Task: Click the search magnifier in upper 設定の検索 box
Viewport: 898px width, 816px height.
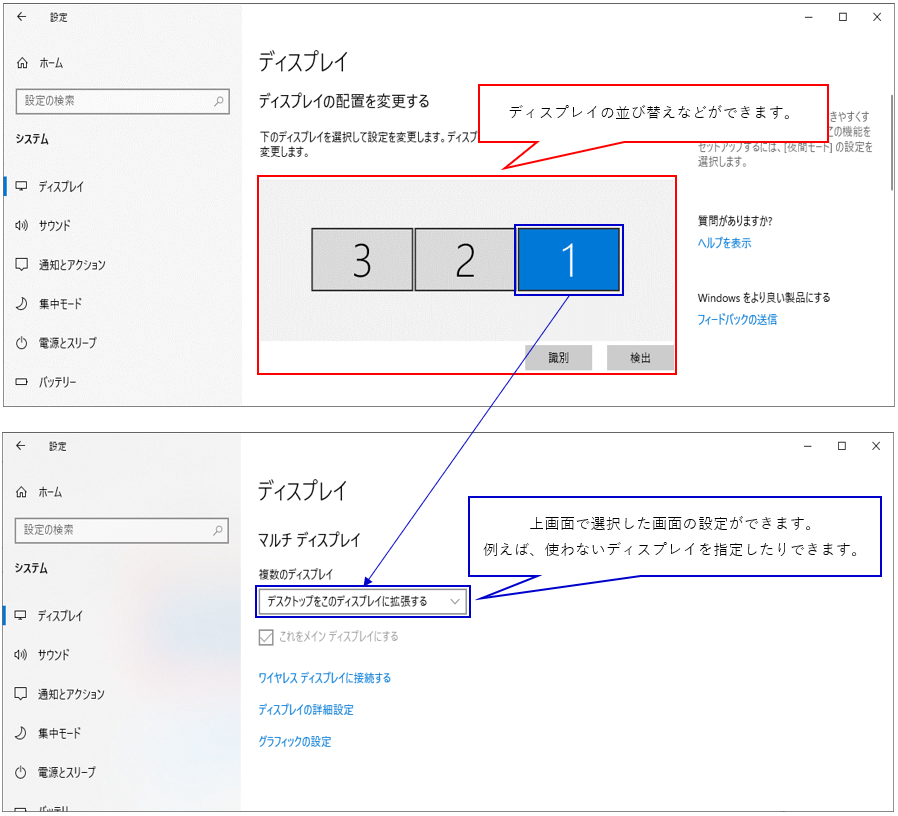Action: point(219,101)
